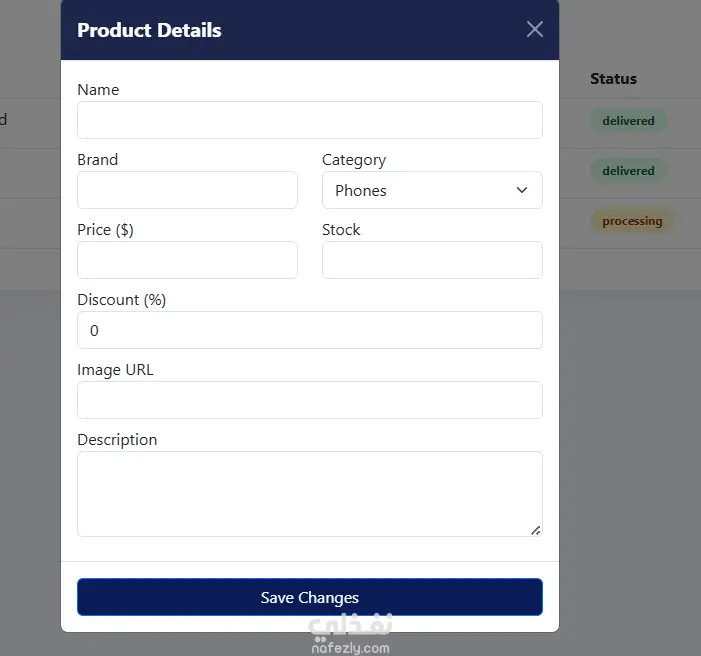
Task: Click the Price ($) input field
Action: pyautogui.click(x=187, y=260)
